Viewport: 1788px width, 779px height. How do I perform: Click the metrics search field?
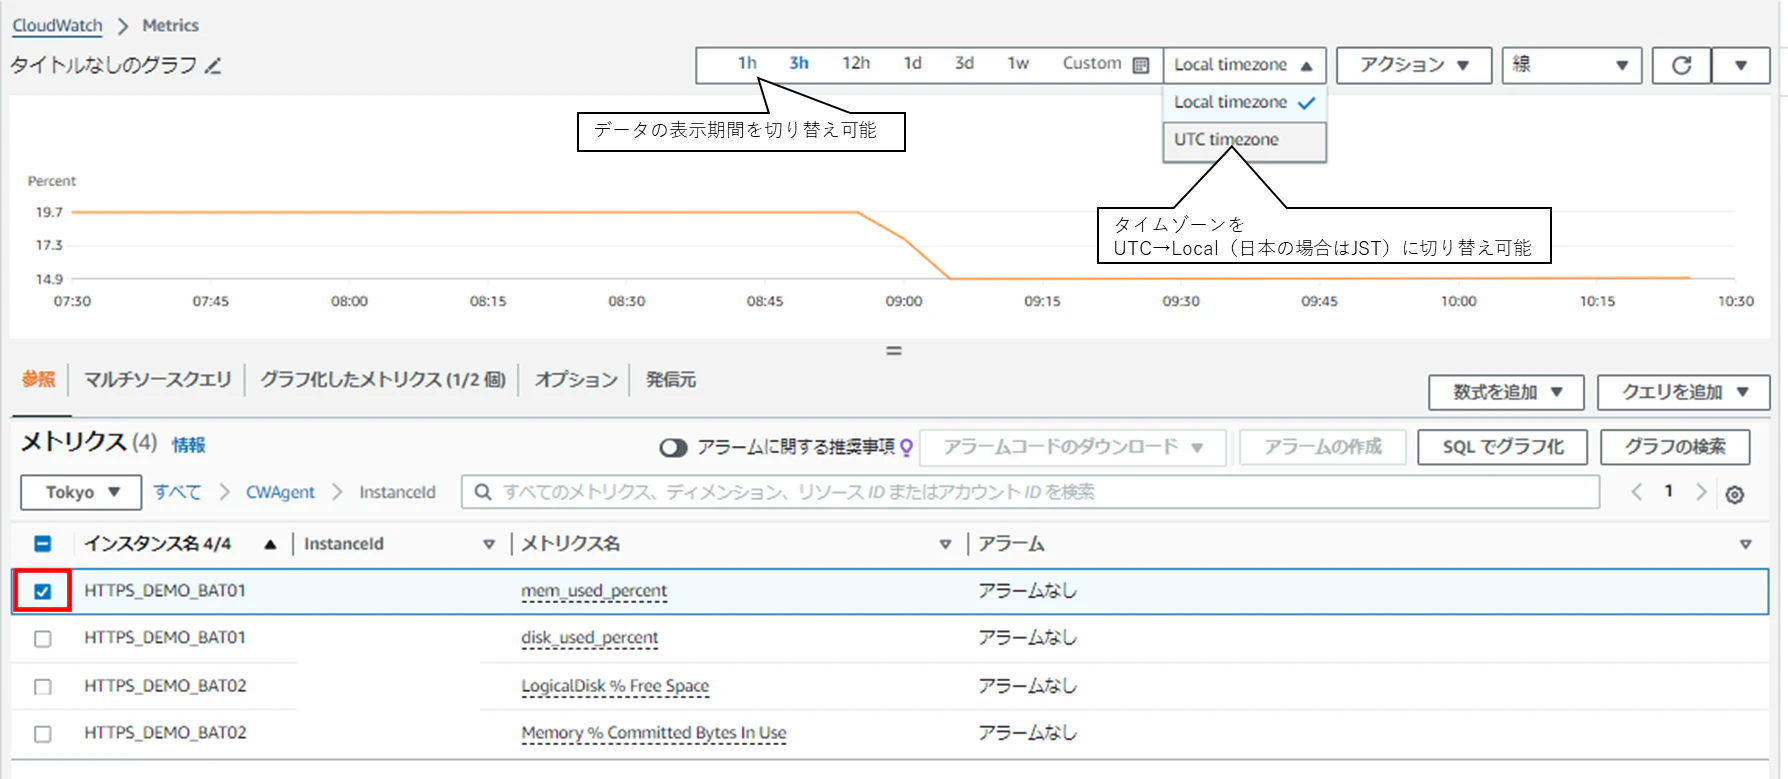[1030, 492]
